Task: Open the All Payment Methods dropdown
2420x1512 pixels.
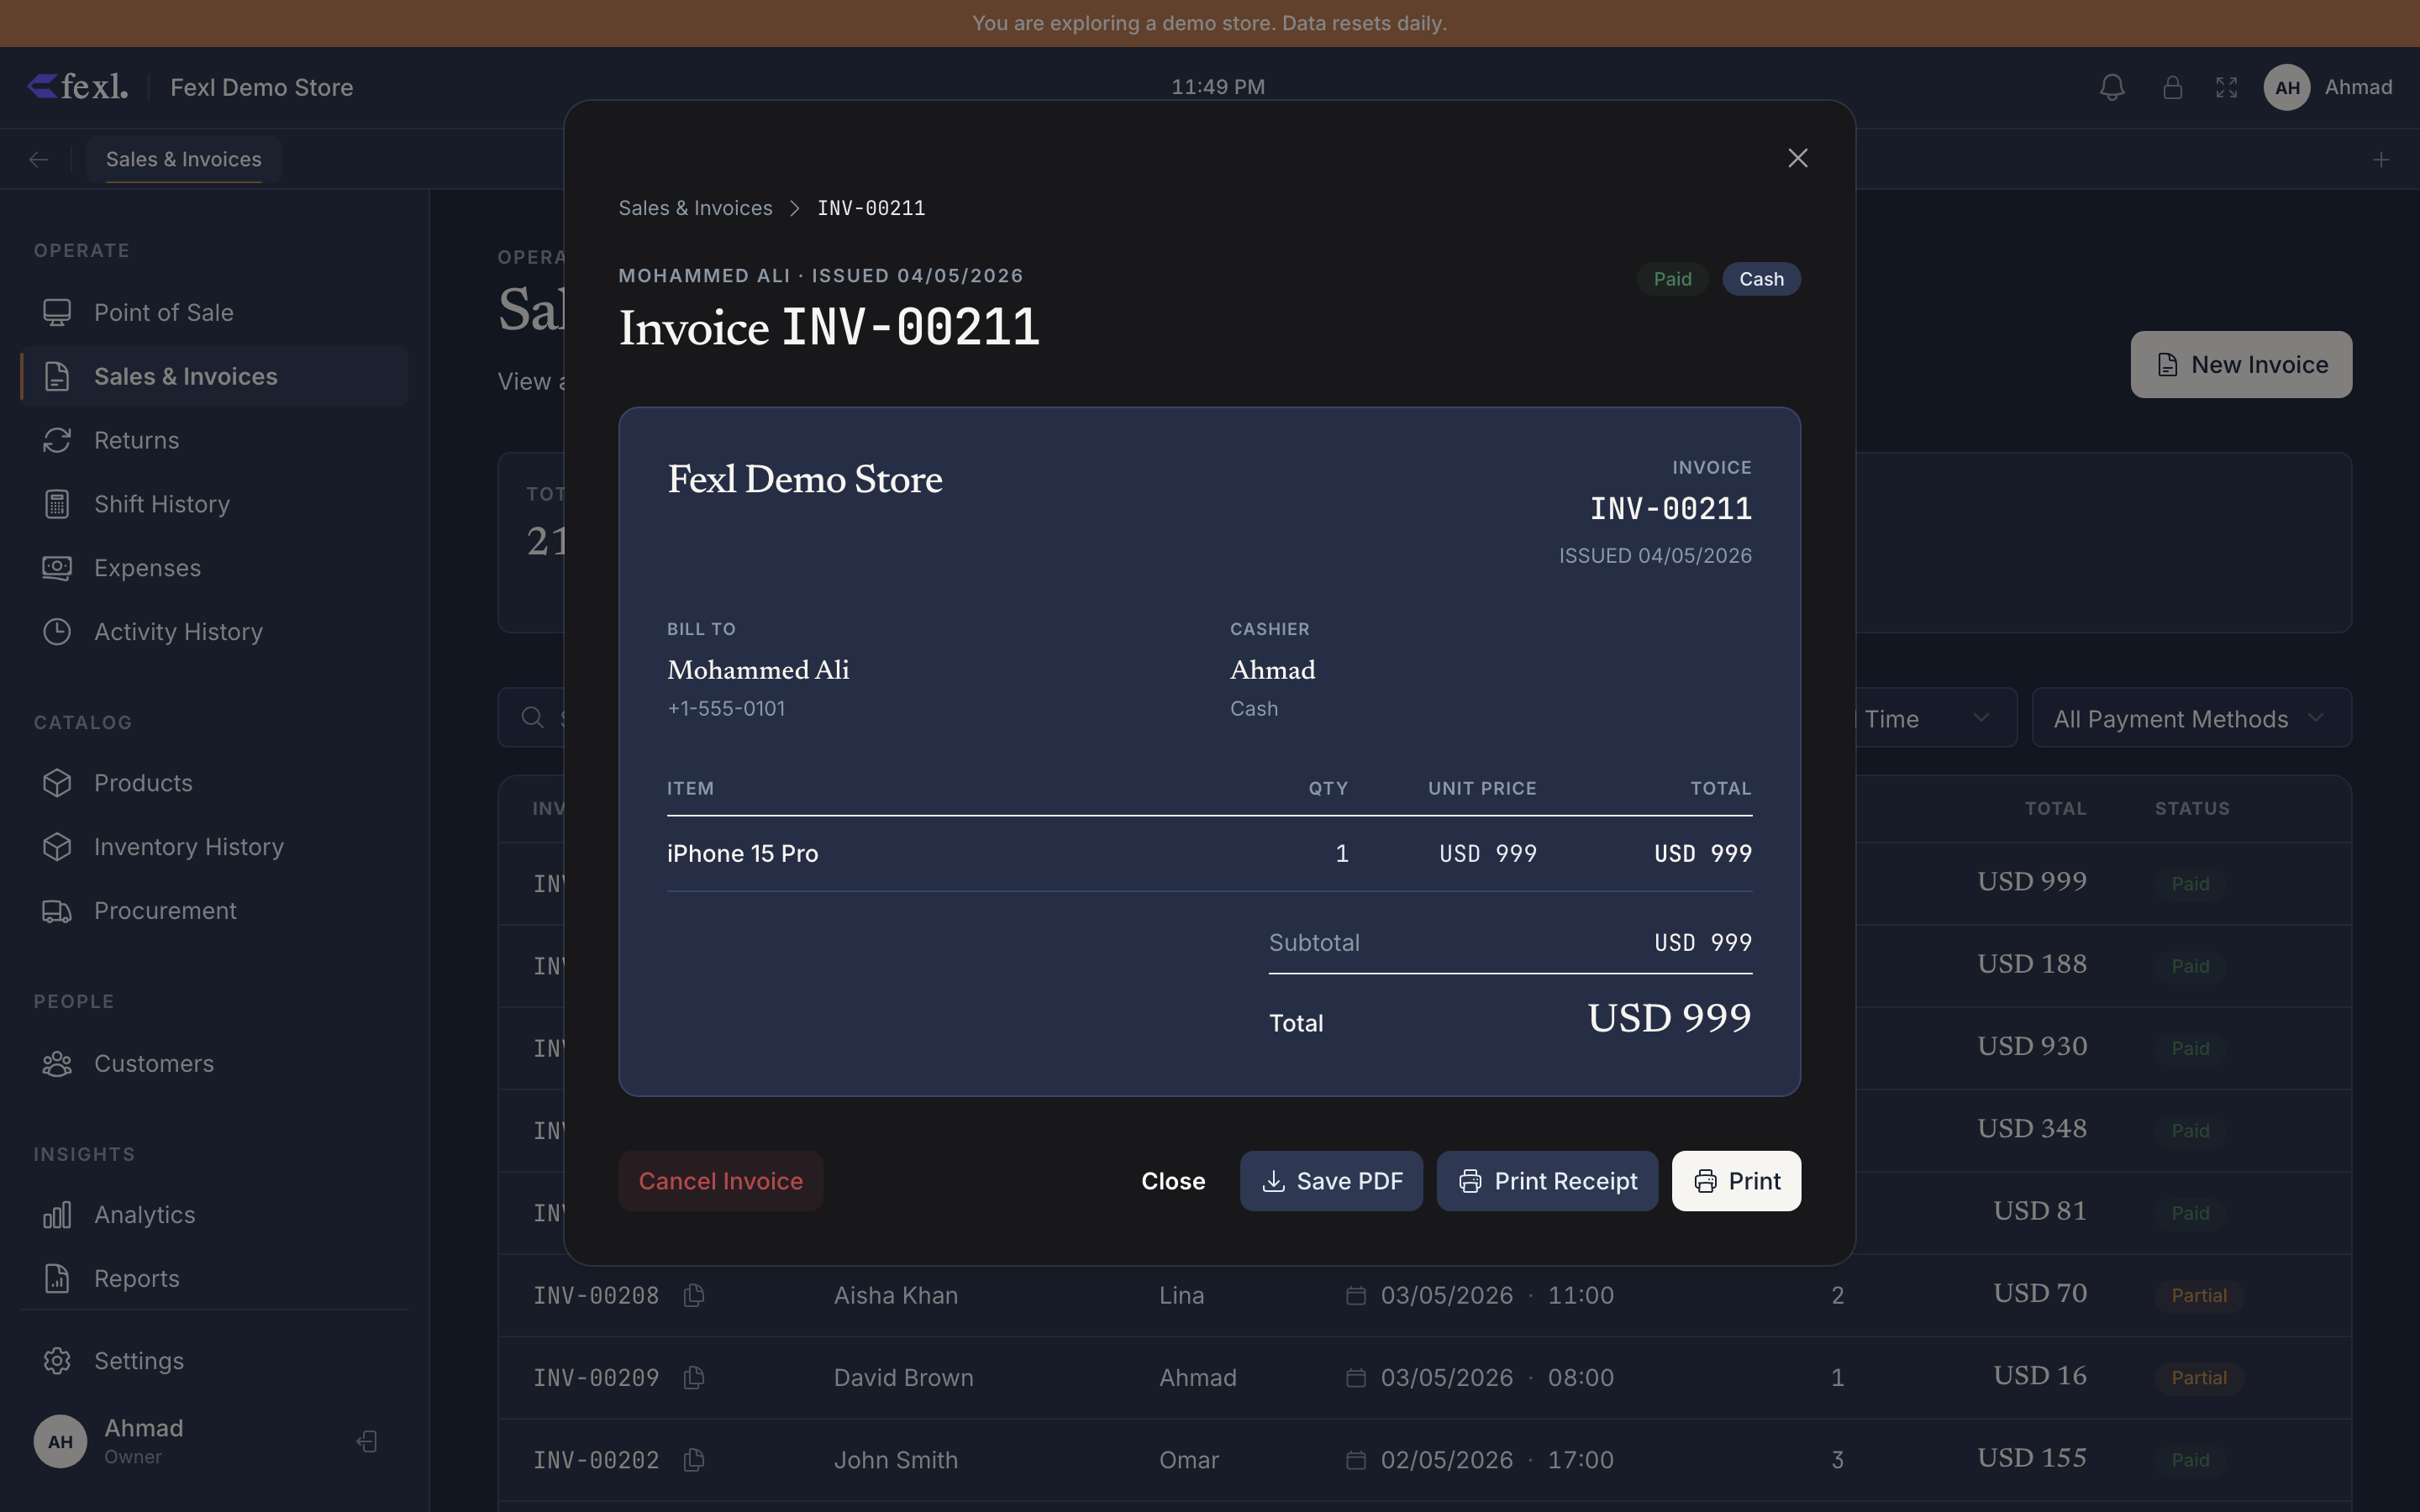Action: pos(2191,718)
